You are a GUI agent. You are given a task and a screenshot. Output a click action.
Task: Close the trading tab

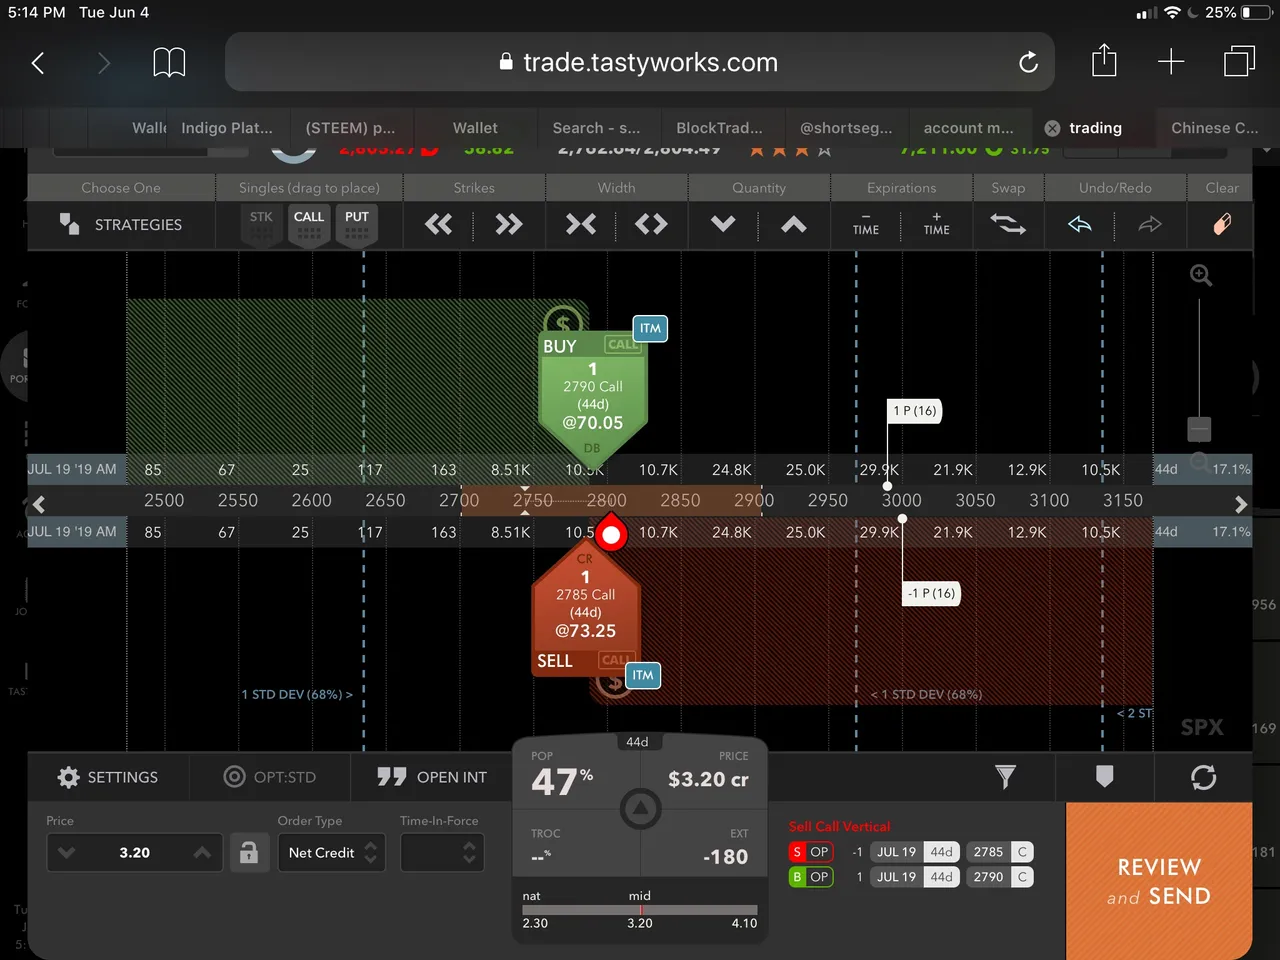pos(1052,128)
